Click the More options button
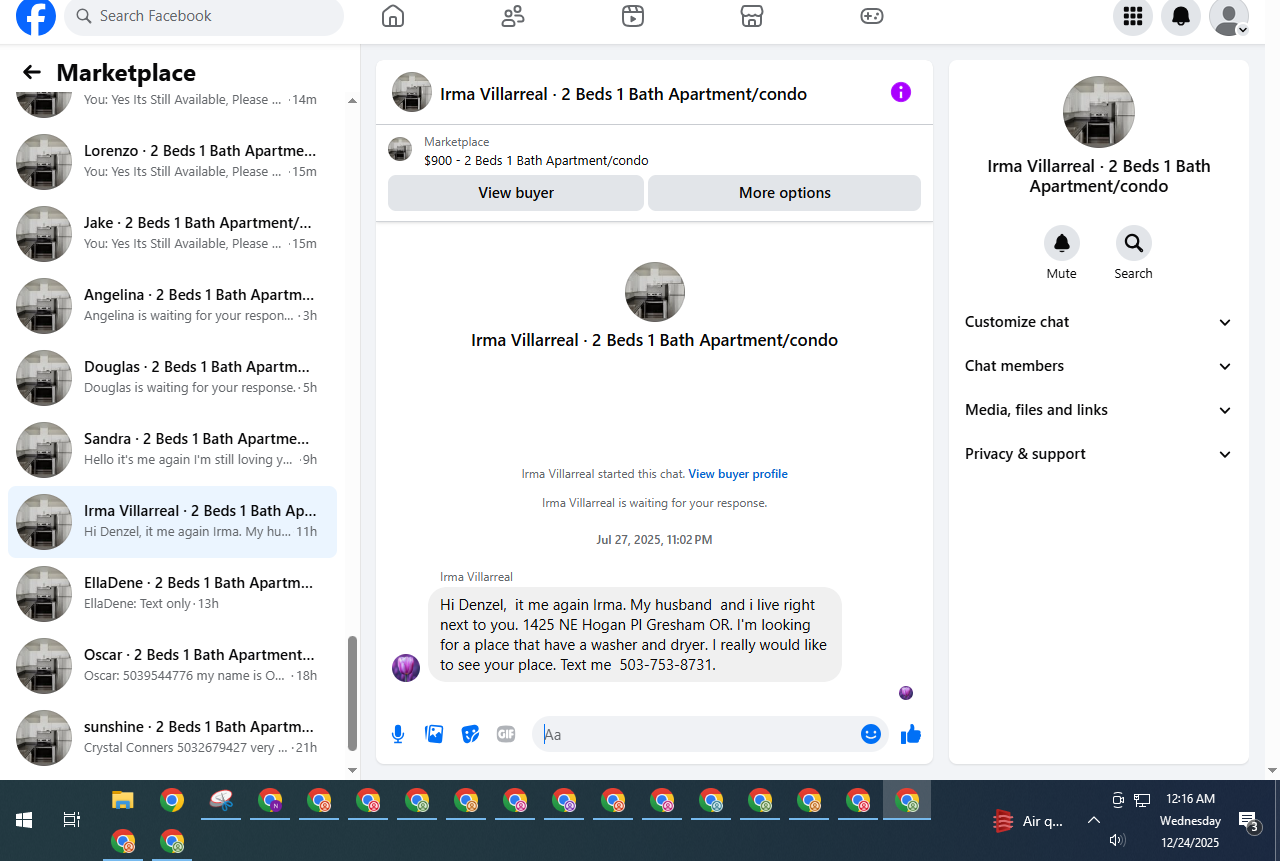Screen dimensions: 1280x861 (x=785, y=193)
